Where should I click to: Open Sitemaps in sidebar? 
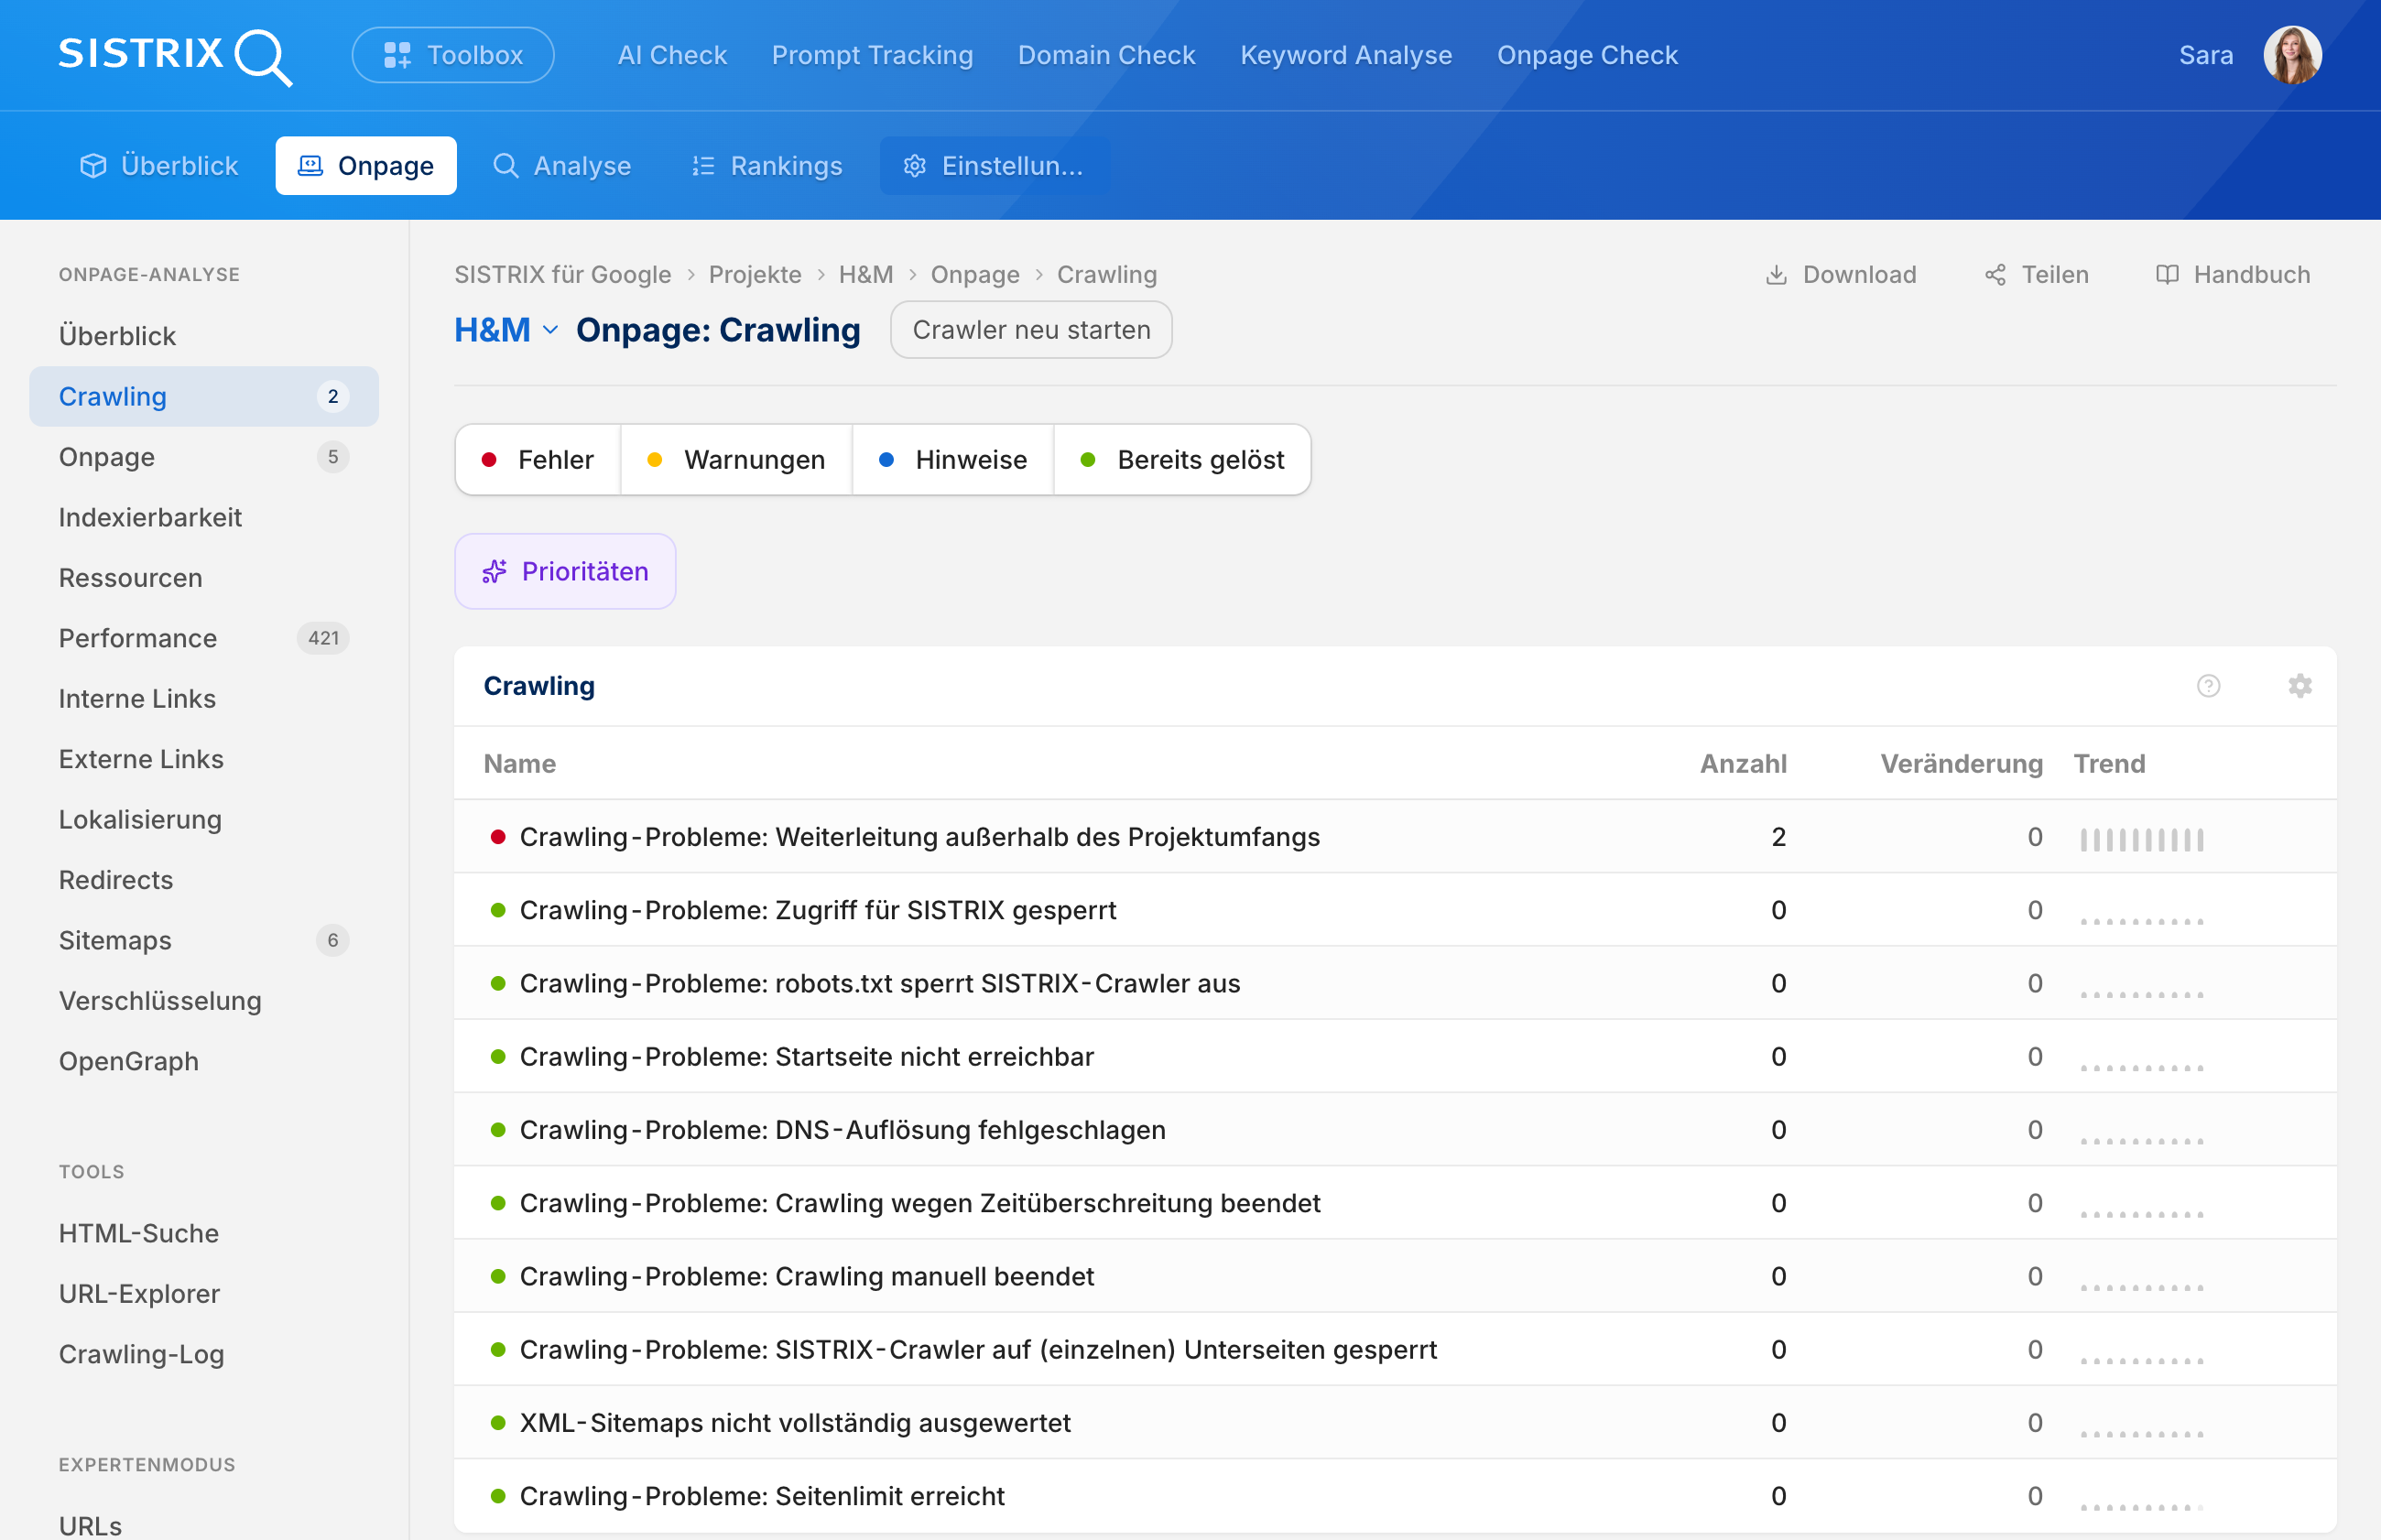pyautogui.click(x=204, y=941)
